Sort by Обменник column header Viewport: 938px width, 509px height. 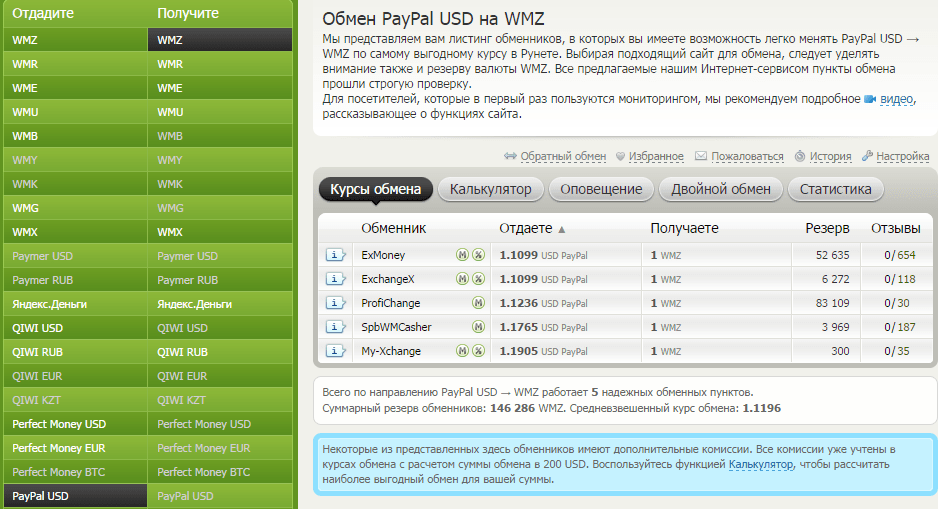pos(394,228)
